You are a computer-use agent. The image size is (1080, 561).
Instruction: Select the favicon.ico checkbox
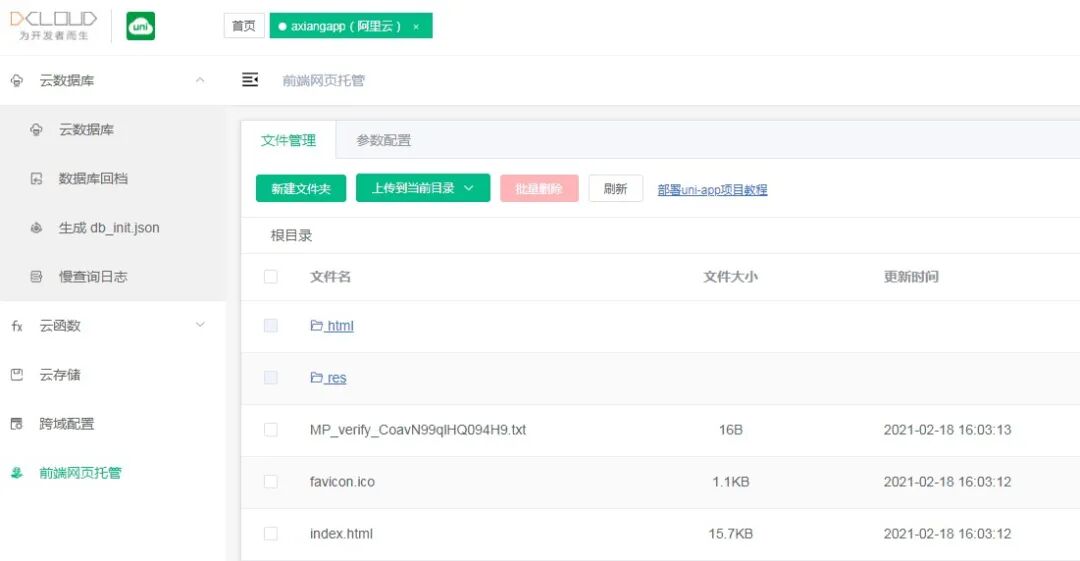tap(271, 481)
